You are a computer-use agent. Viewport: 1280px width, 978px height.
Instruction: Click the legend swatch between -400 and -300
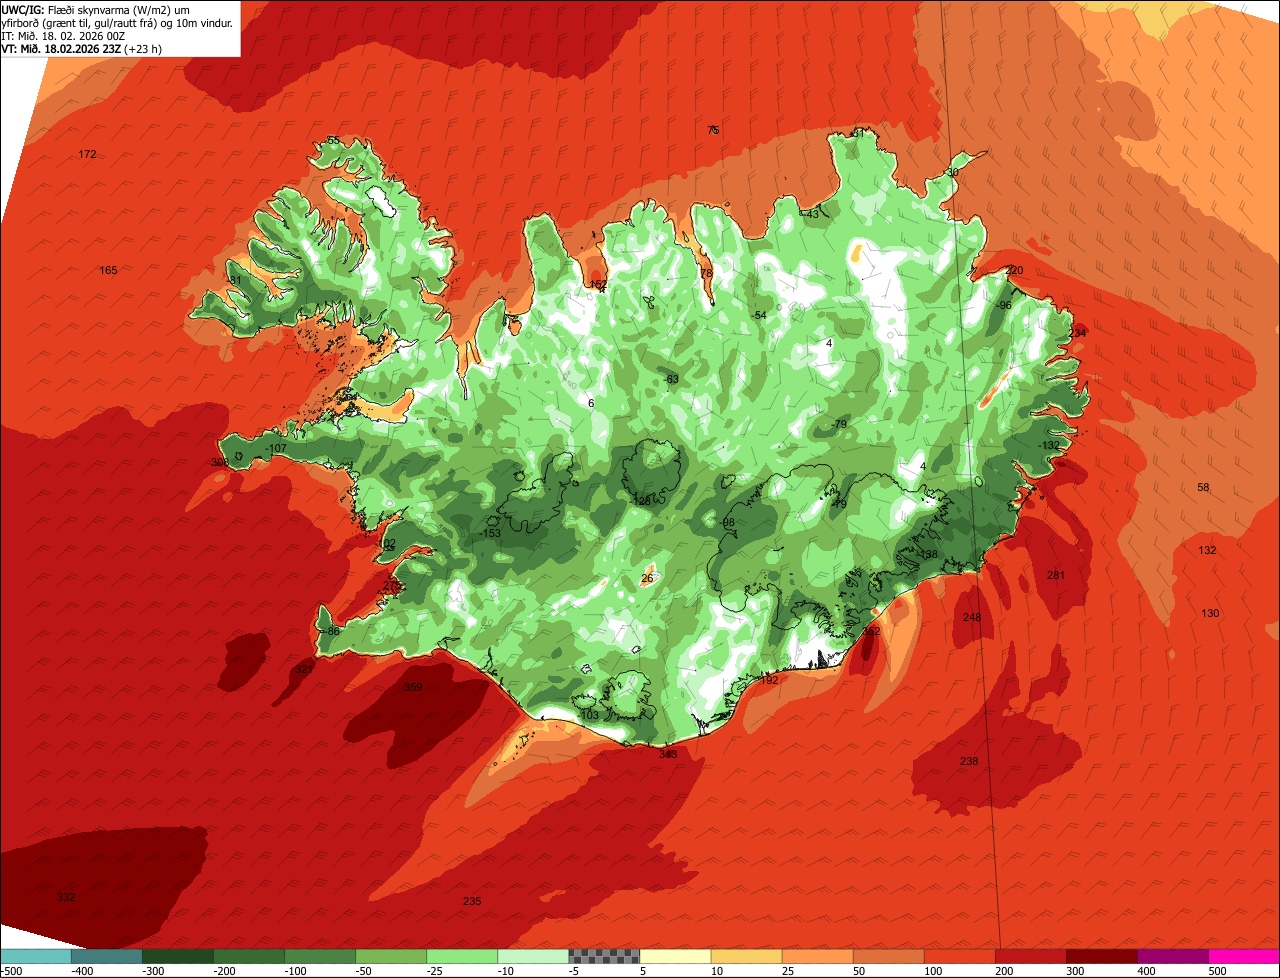coord(107,956)
